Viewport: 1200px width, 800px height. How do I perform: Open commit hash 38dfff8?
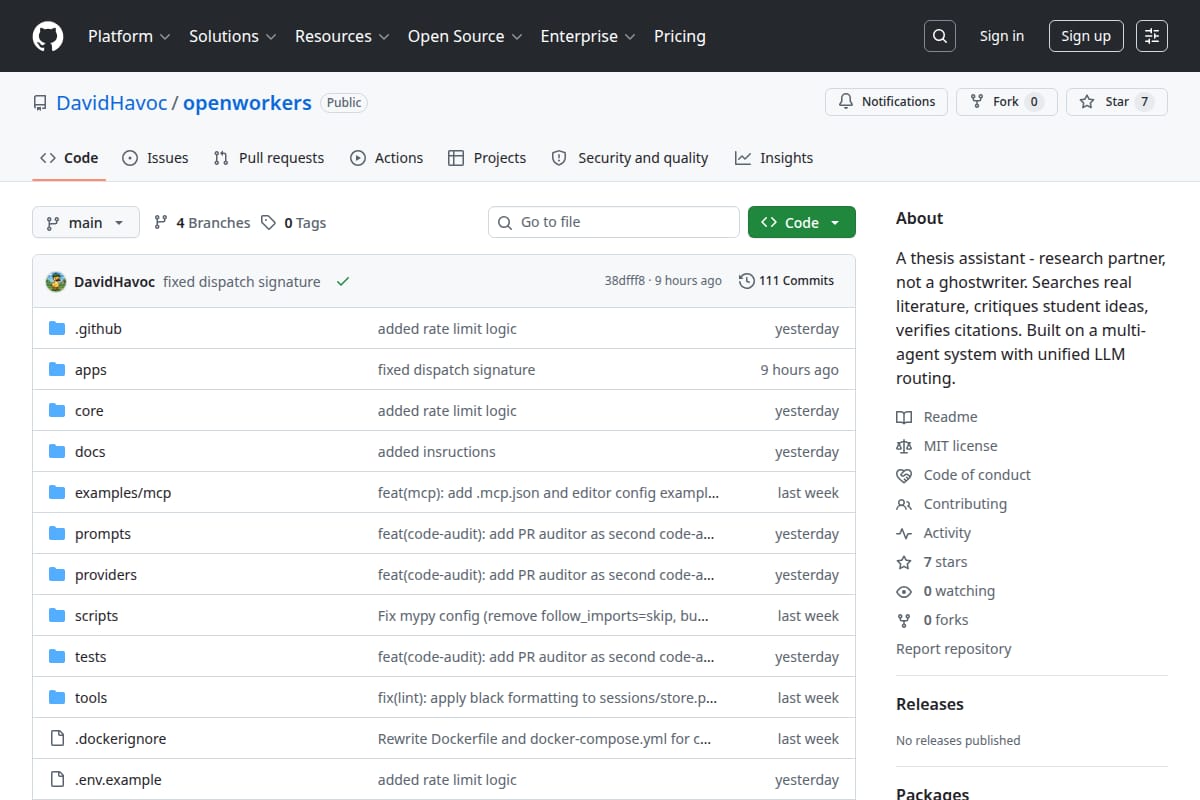click(x=625, y=281)
